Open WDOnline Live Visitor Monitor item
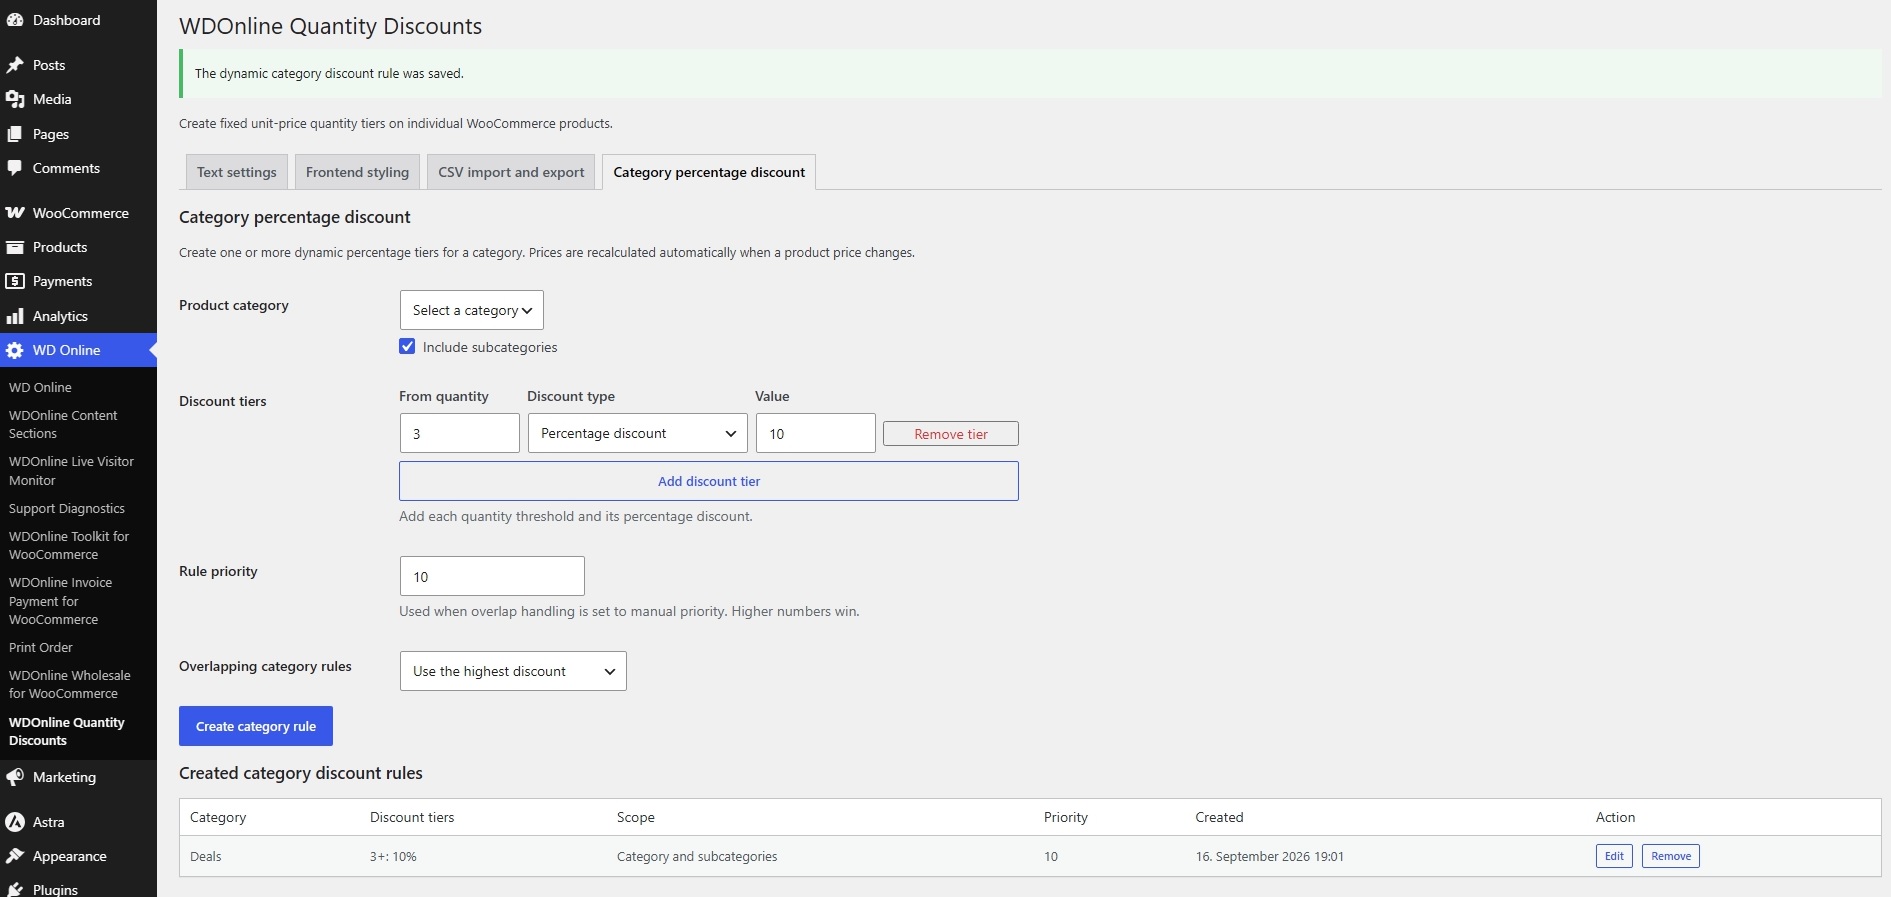The height and width of the screenshot is (897, 1891). (x=71, y=471)
